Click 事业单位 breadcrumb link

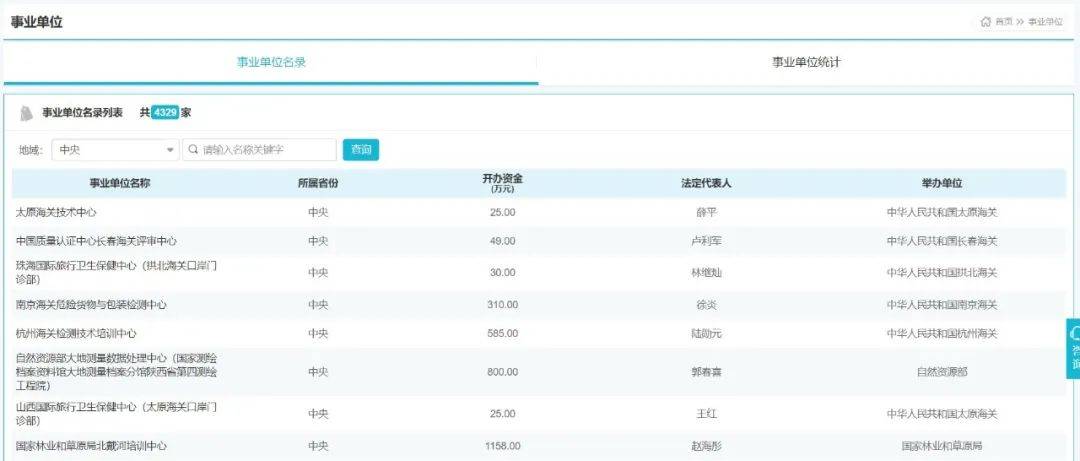pyautogui.click(x=1046, y=21)
